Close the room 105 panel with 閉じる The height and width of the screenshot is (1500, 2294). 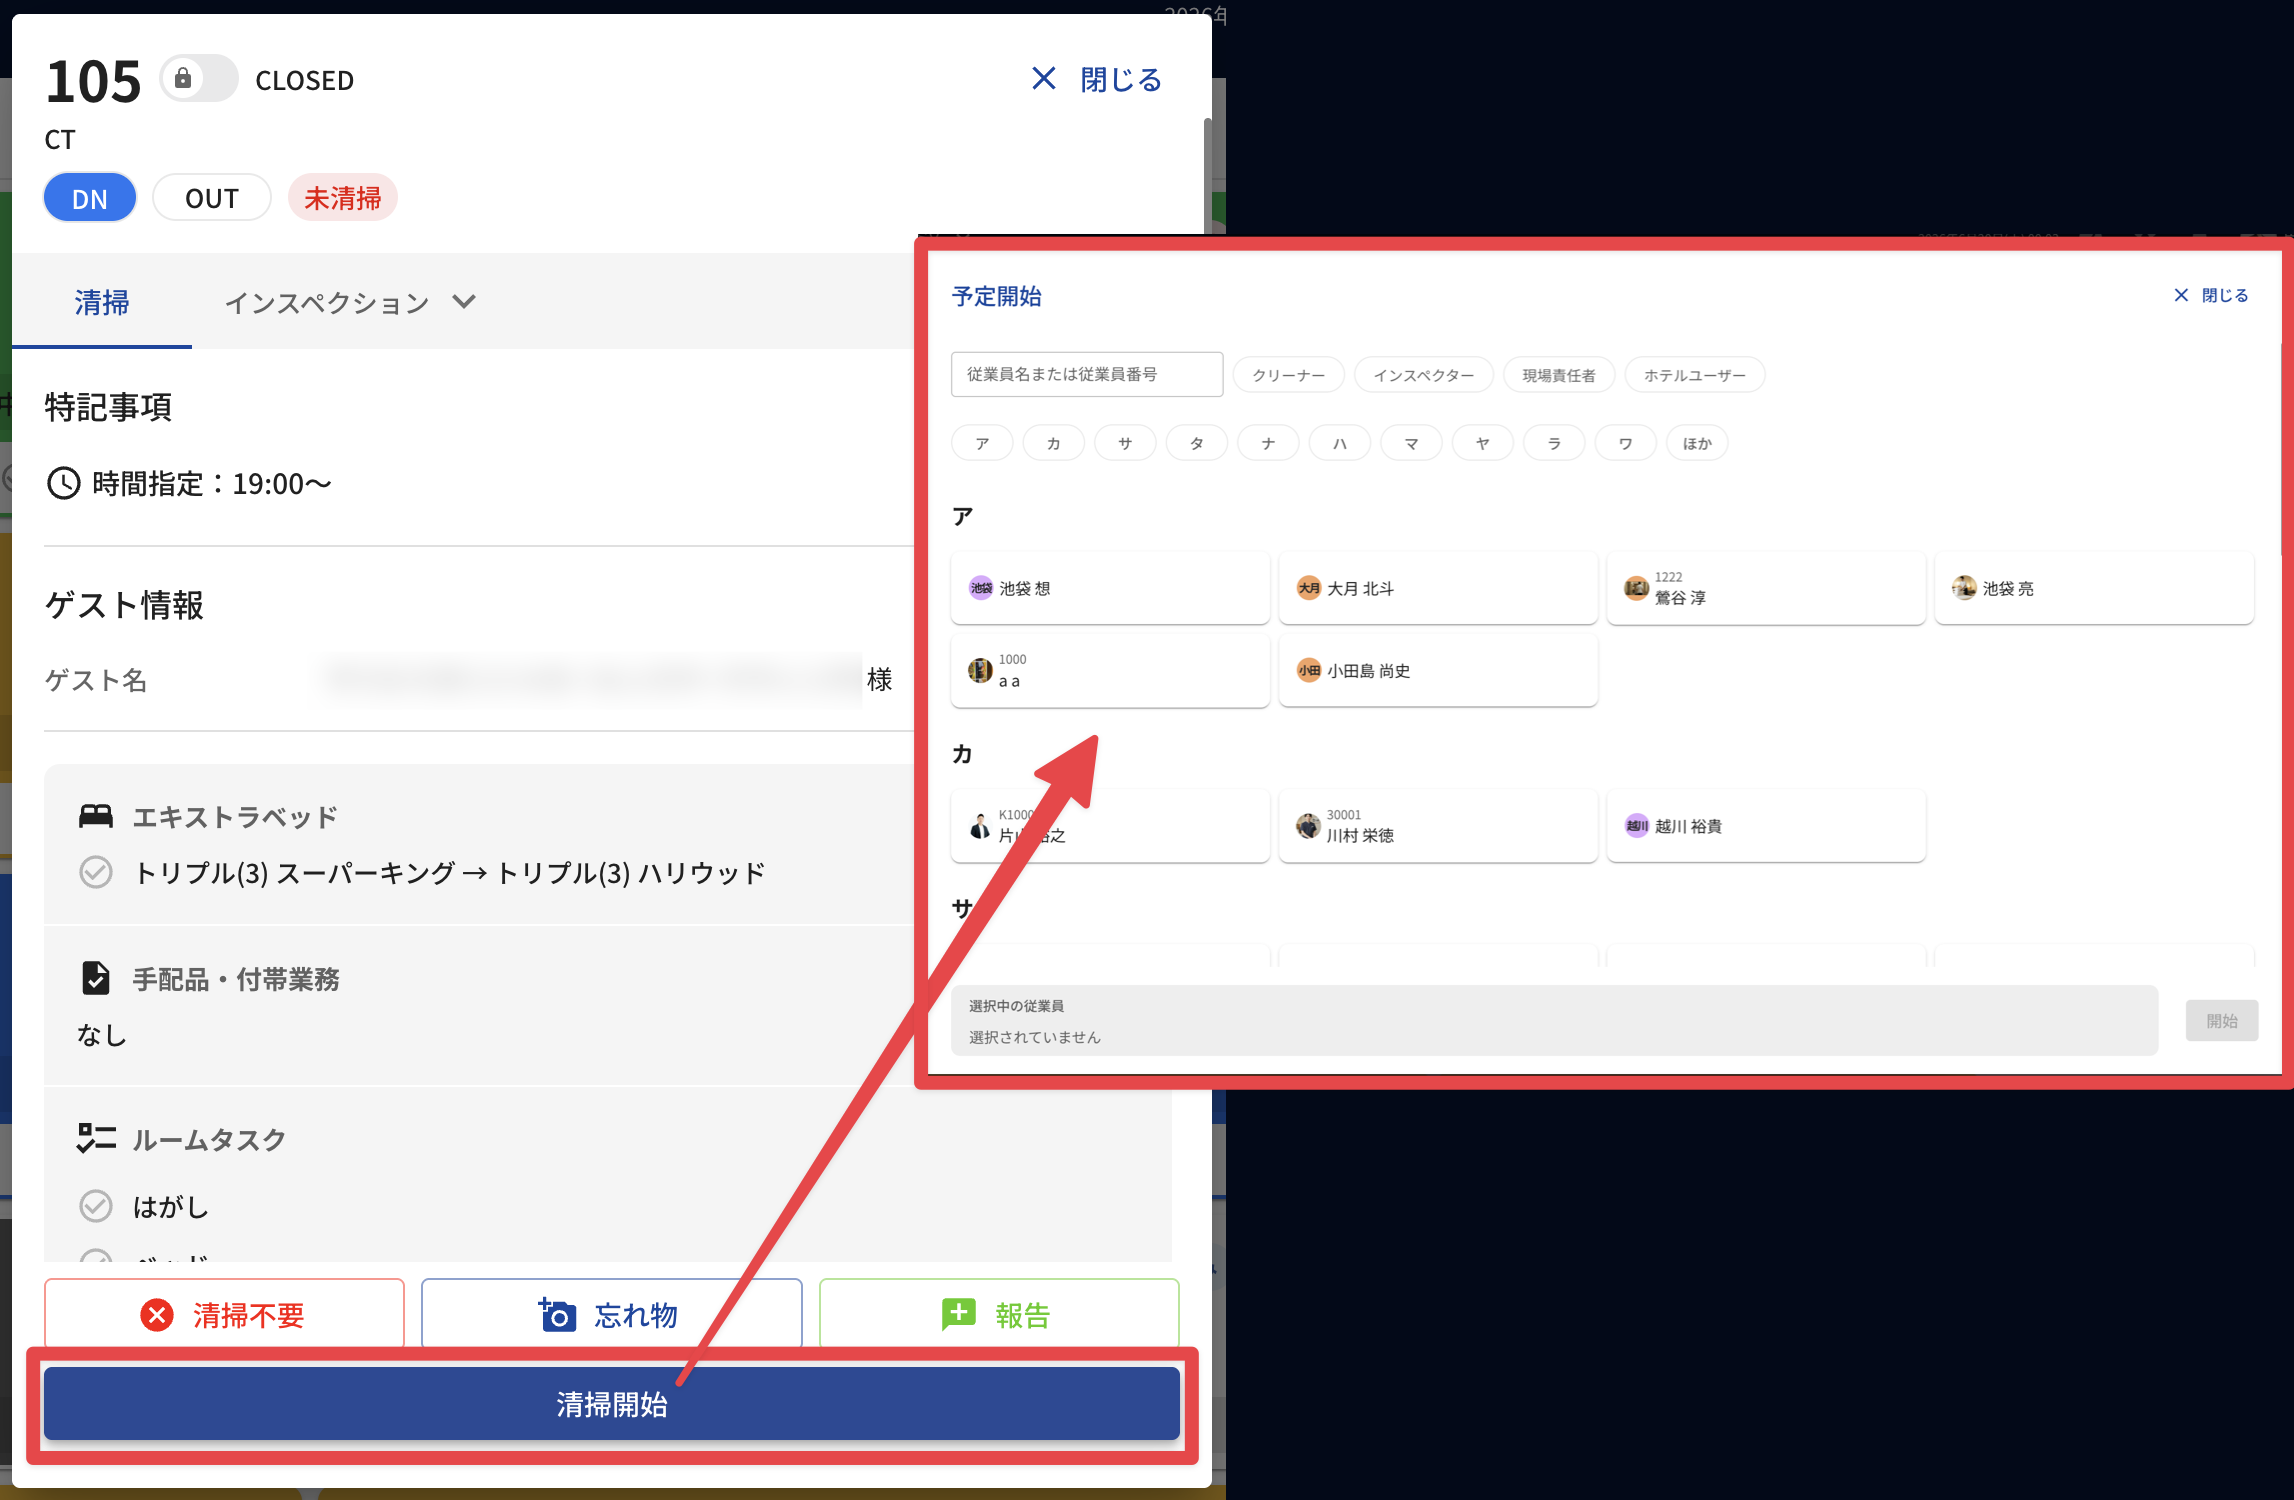click(1096, 79)
